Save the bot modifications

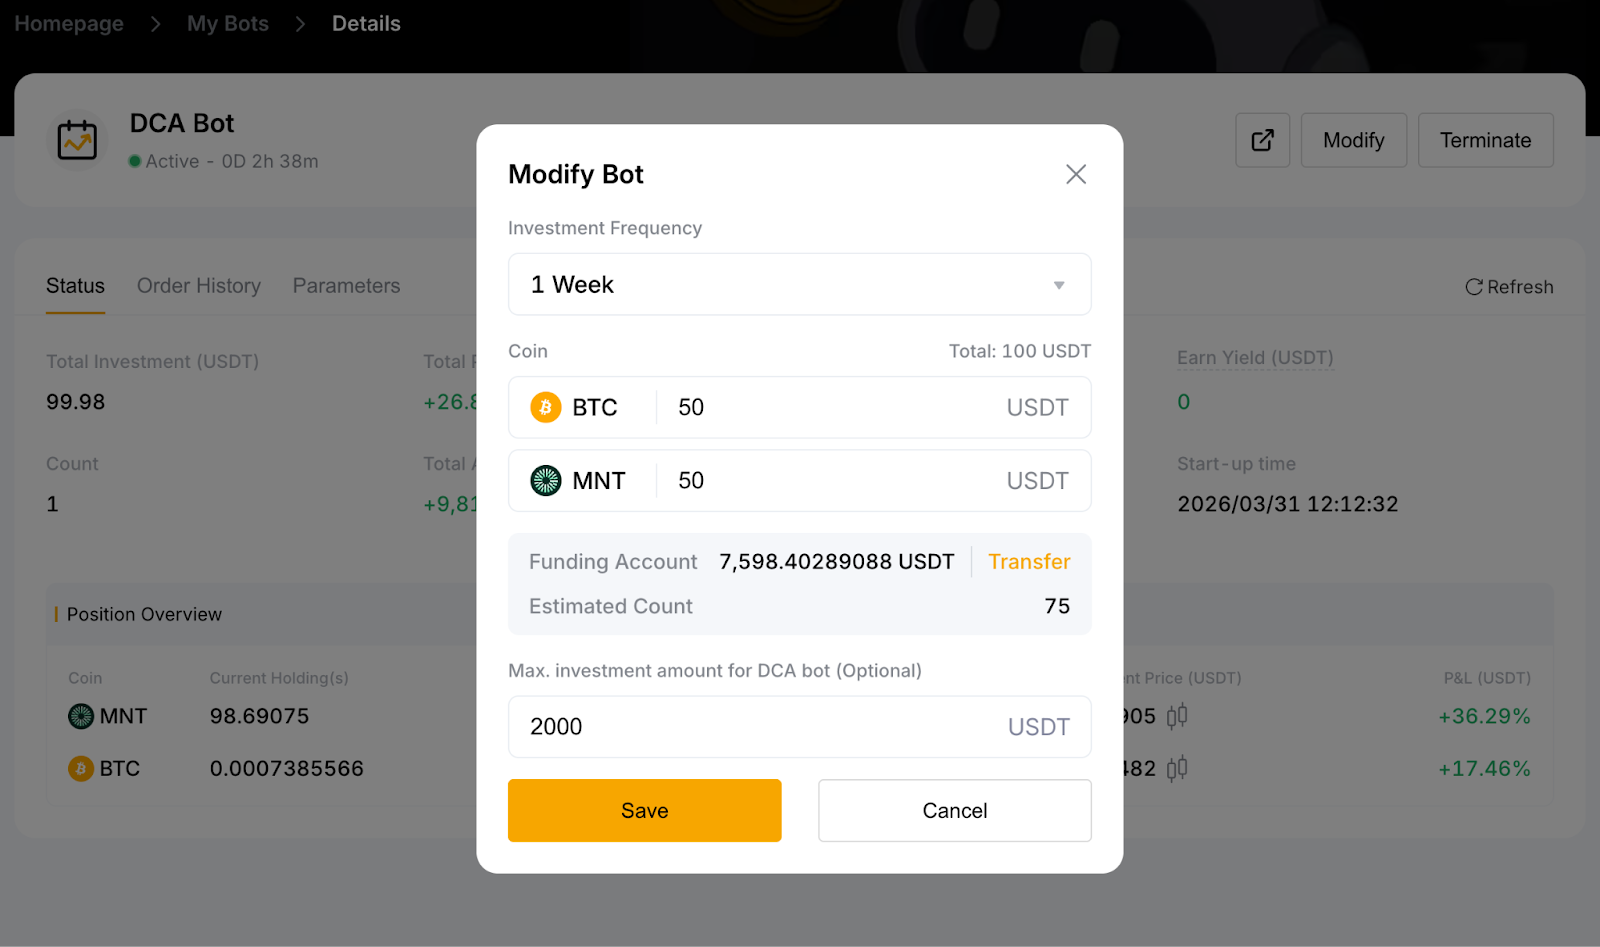click(x=644, y=811)
